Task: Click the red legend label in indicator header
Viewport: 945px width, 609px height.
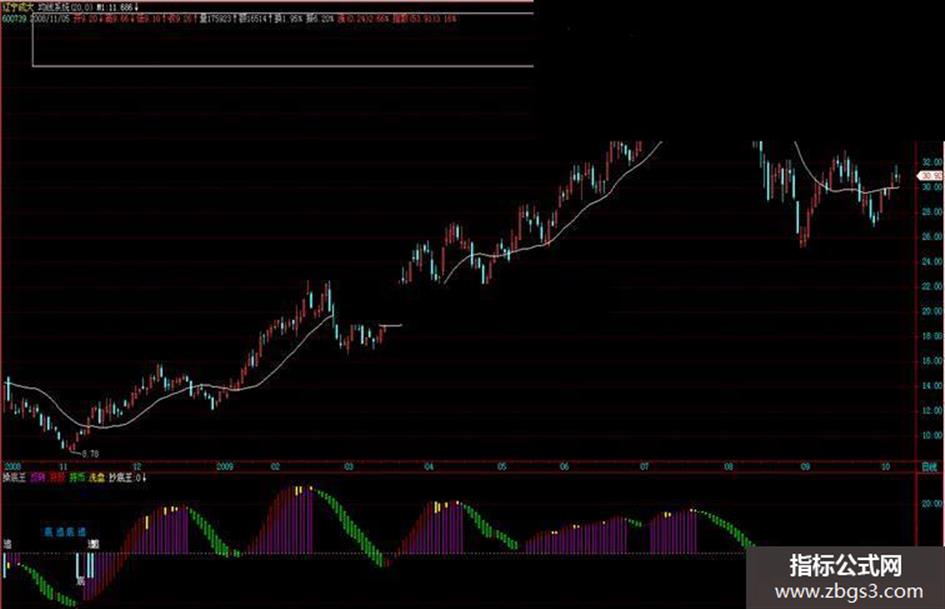Action: point(57,478)
